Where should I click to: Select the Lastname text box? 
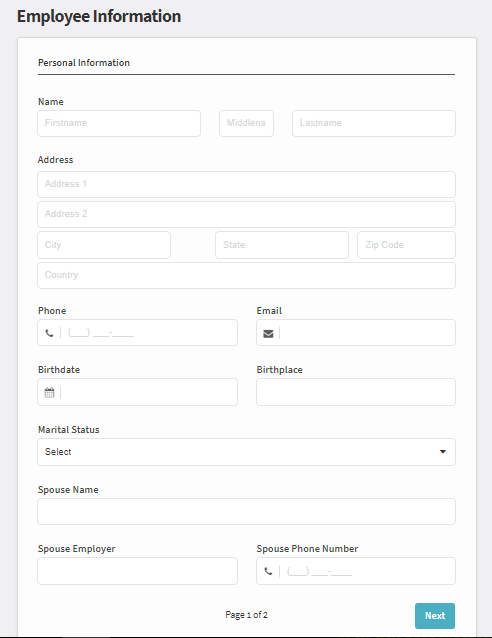[x=374, y=123]
